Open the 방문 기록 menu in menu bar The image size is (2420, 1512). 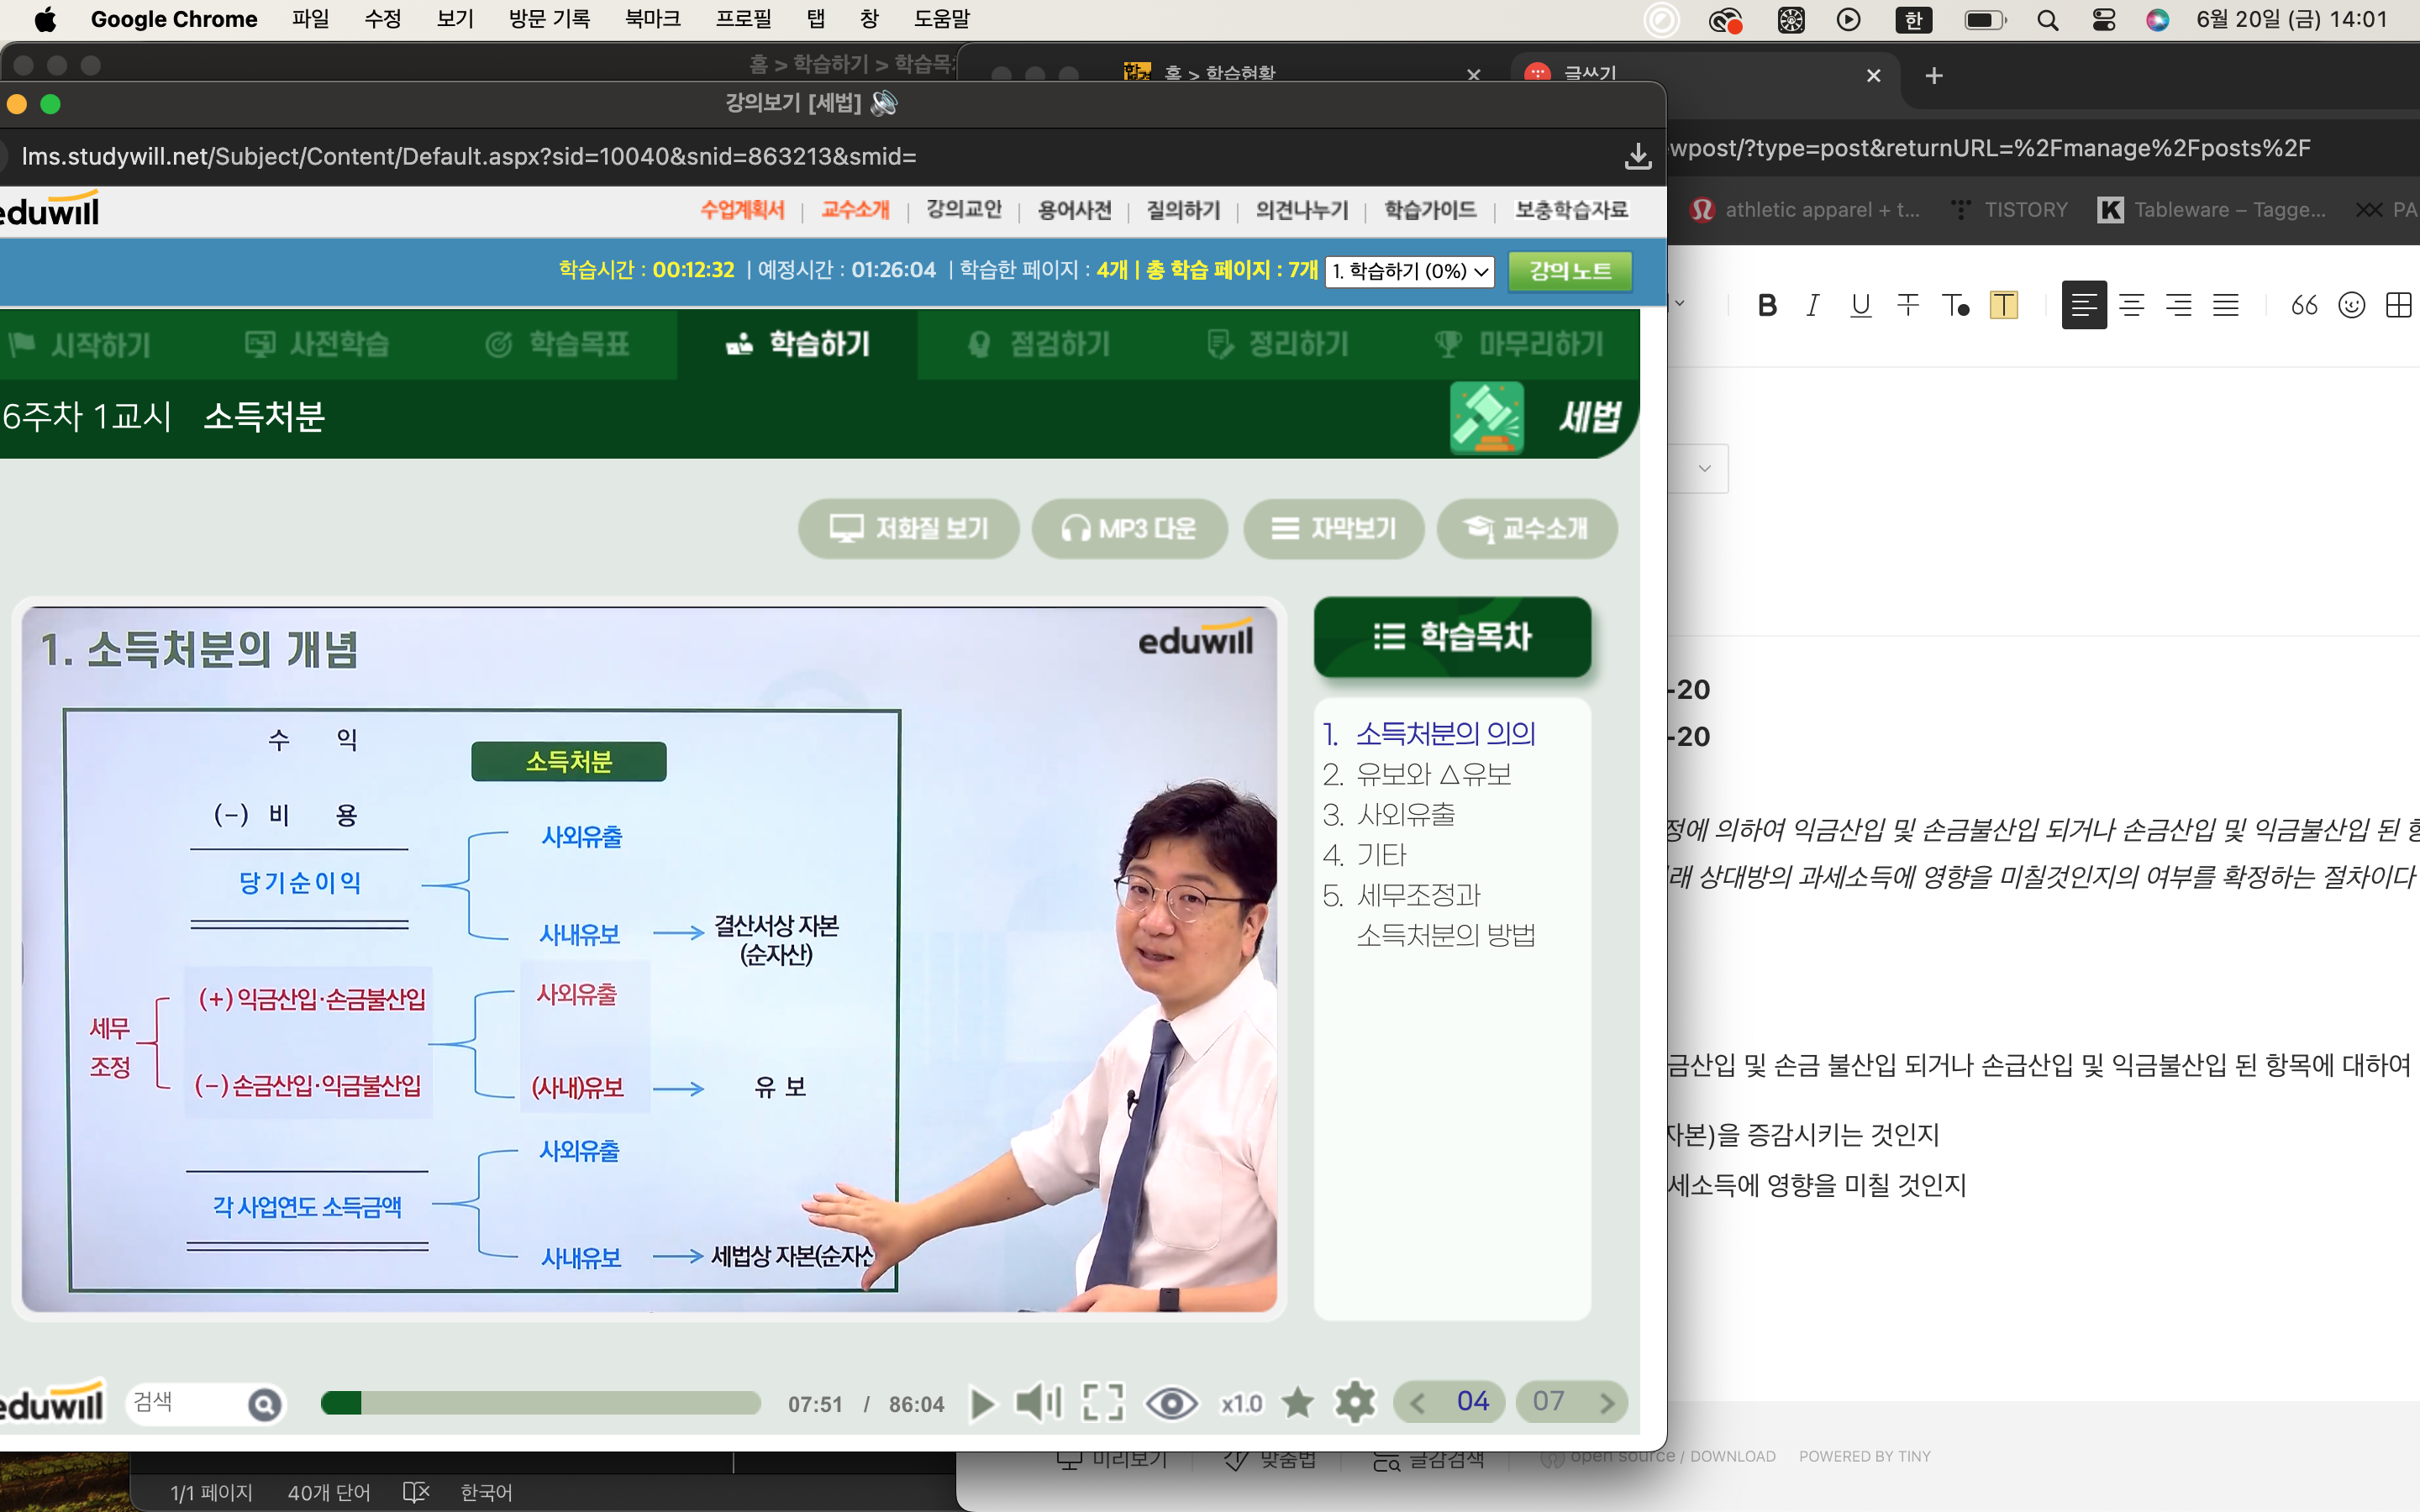coord(549,19)
